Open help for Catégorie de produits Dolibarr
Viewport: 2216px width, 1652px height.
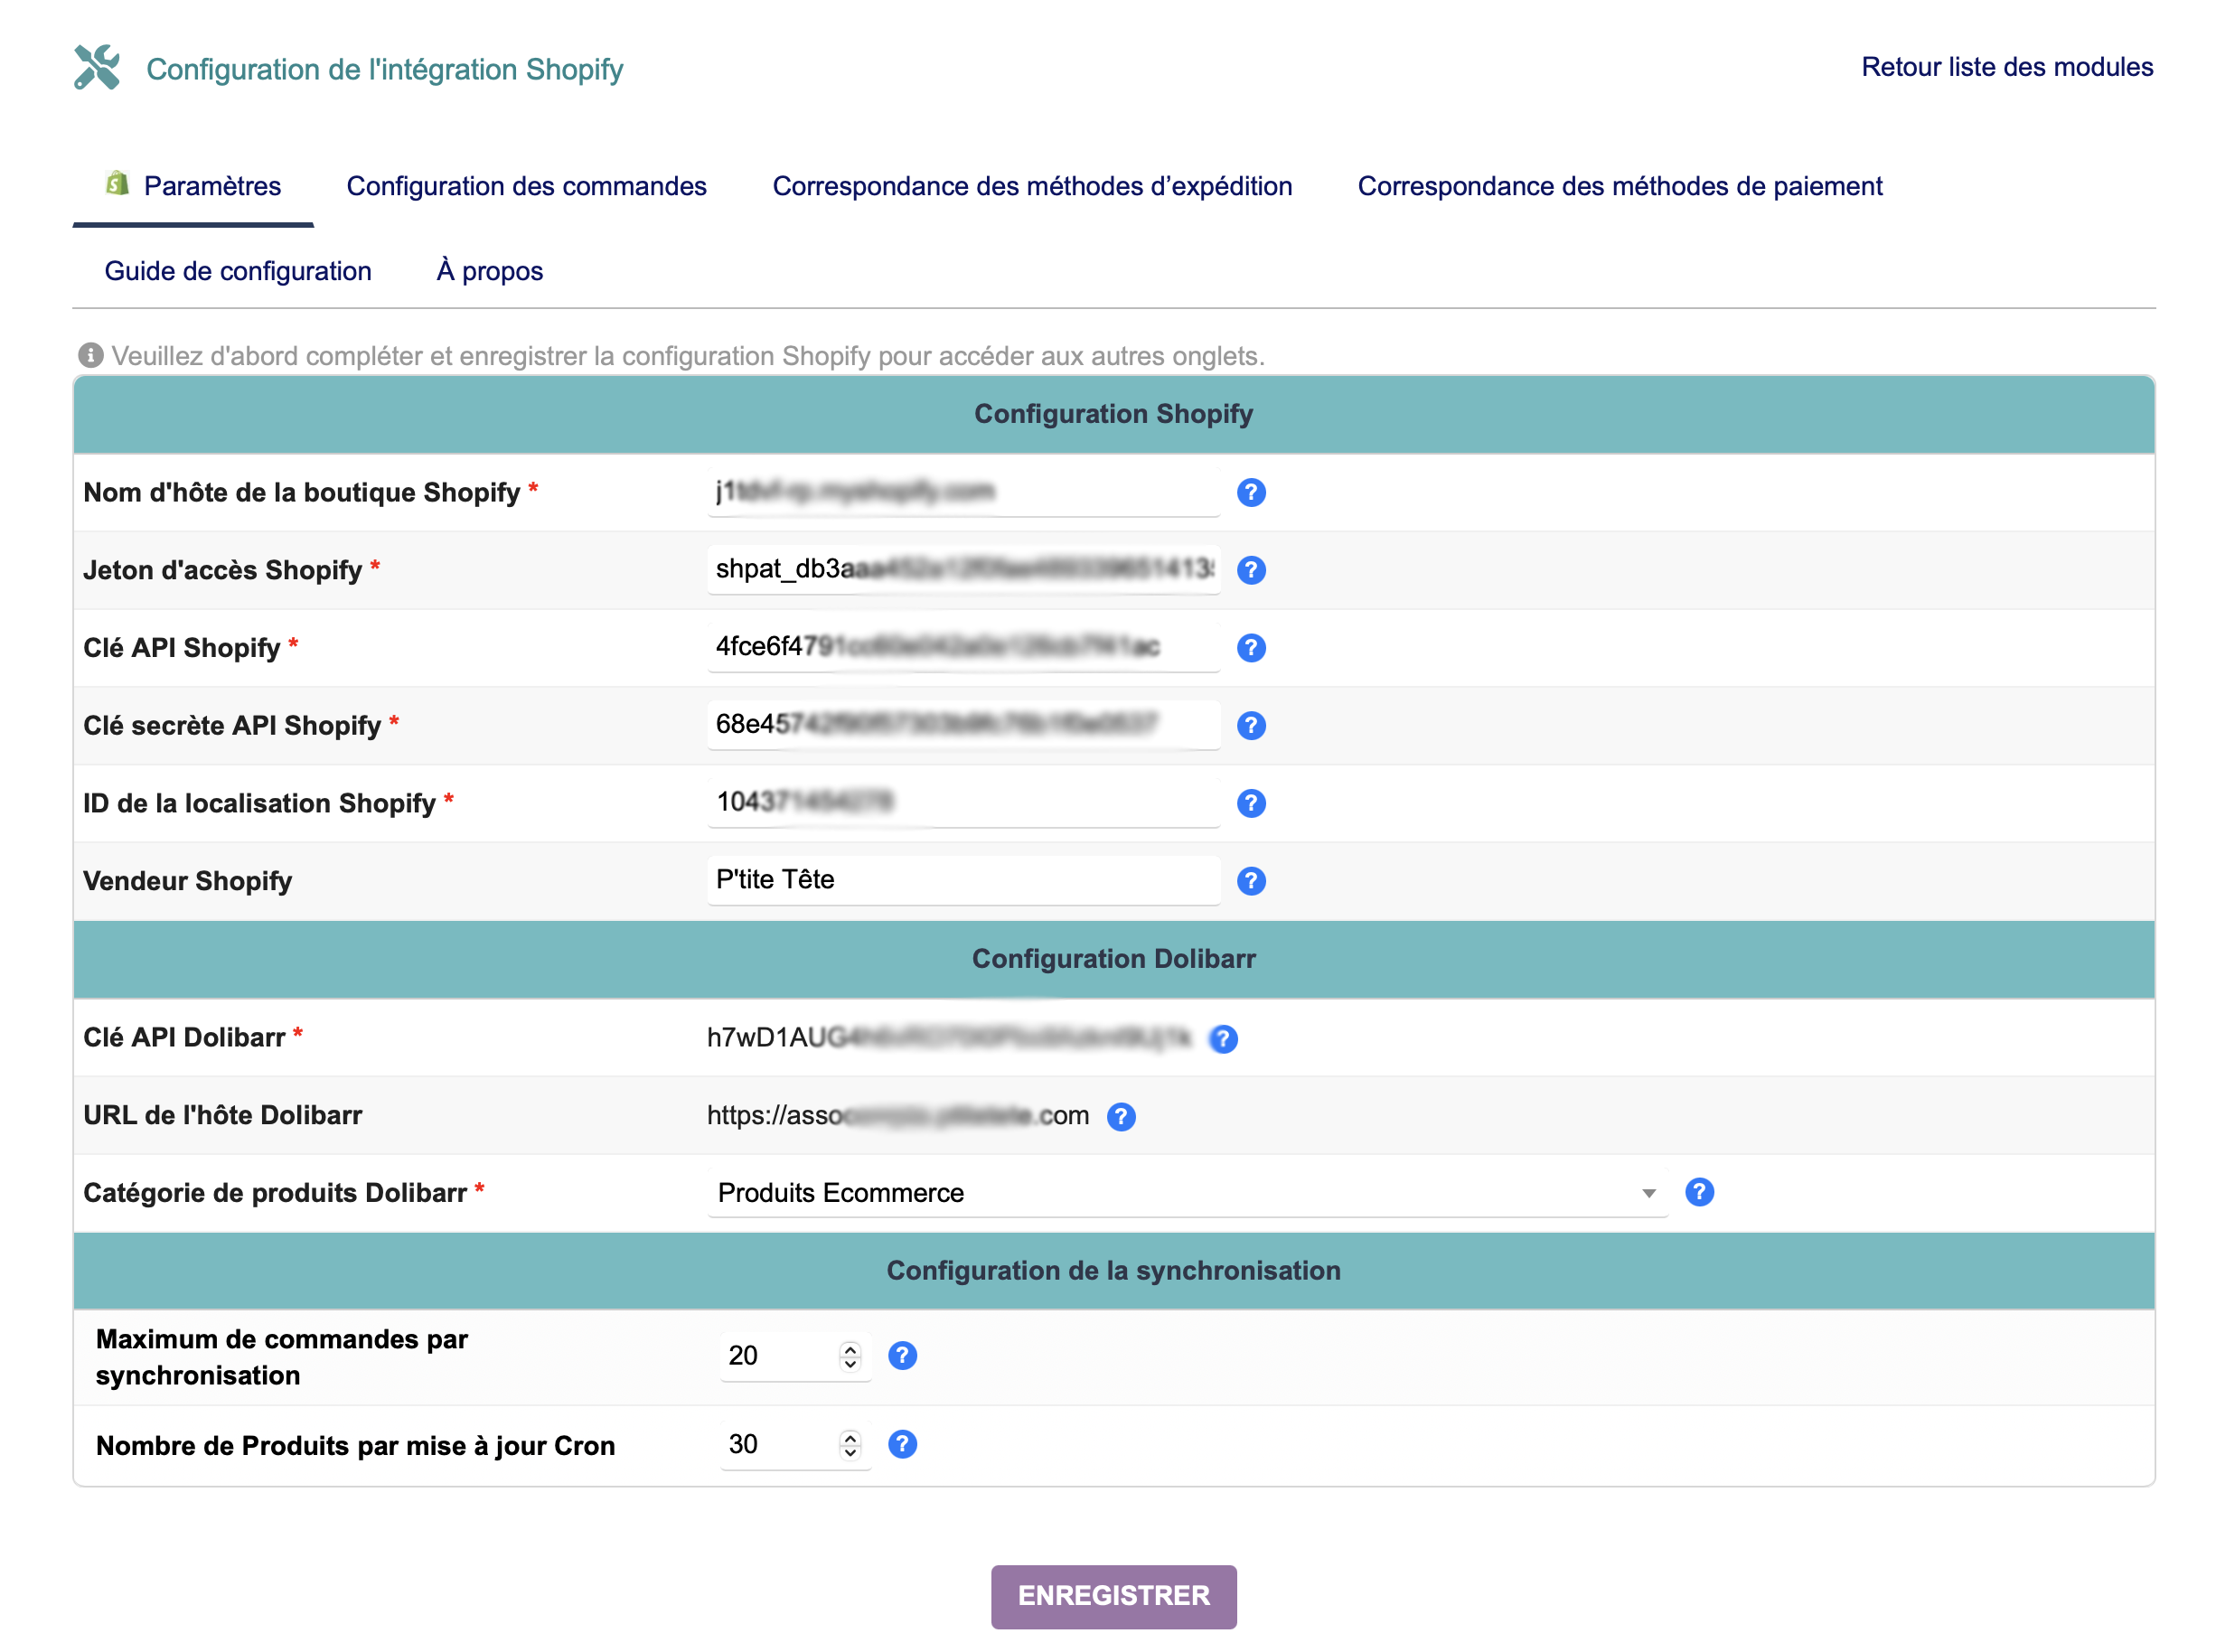point(1698,1192)
